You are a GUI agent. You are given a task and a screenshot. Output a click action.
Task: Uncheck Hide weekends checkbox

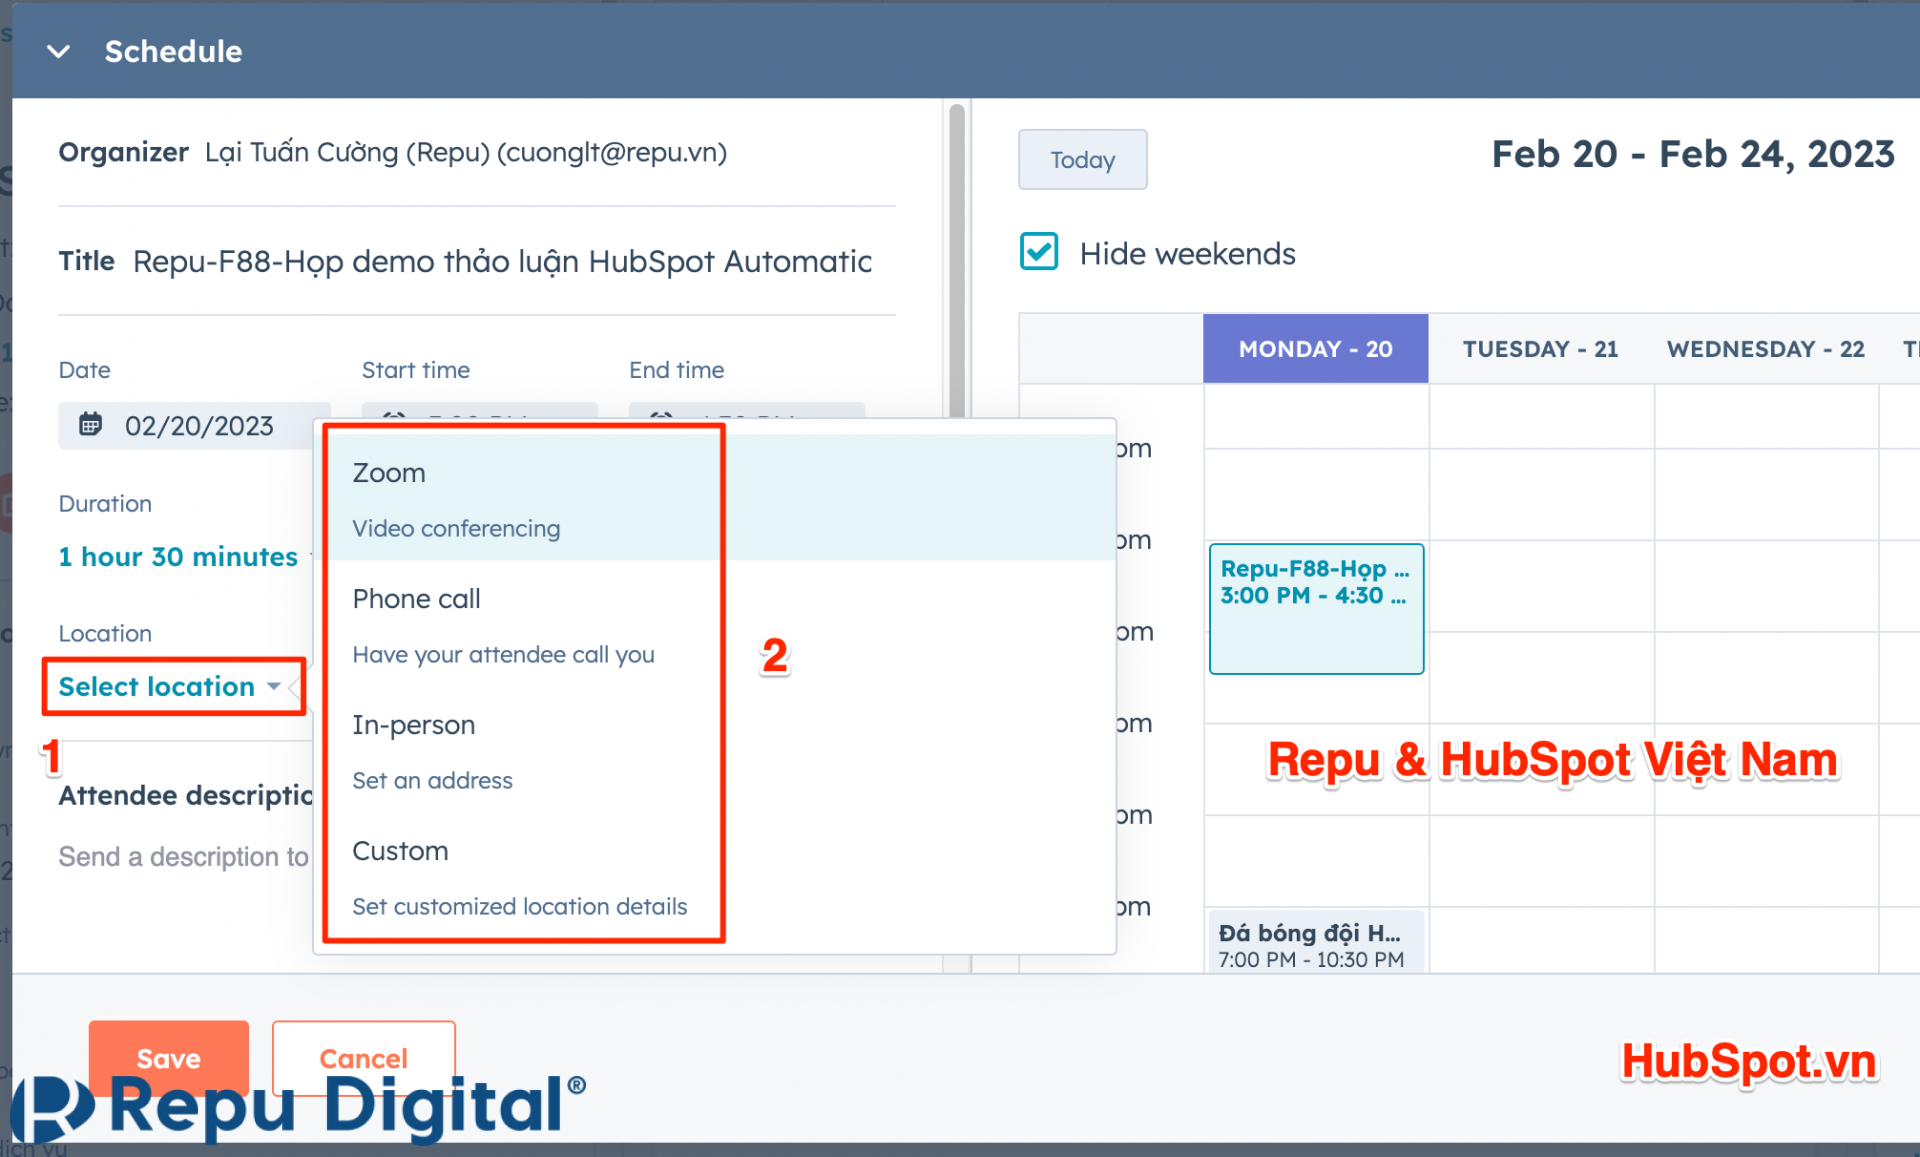(x=1039, y=252)
